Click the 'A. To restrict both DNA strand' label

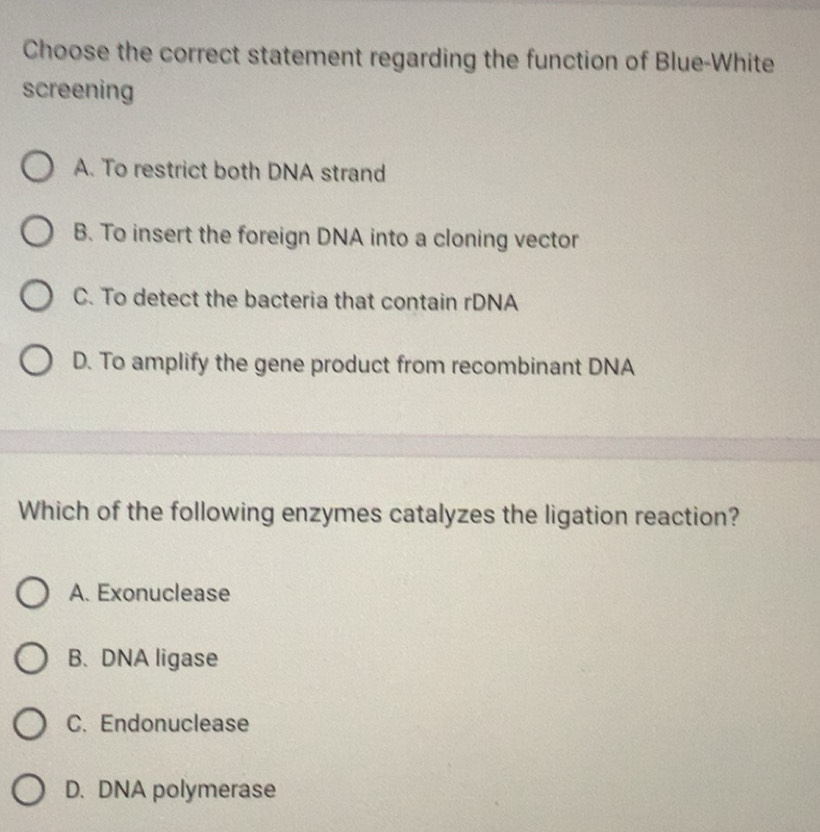coord(229,171)
